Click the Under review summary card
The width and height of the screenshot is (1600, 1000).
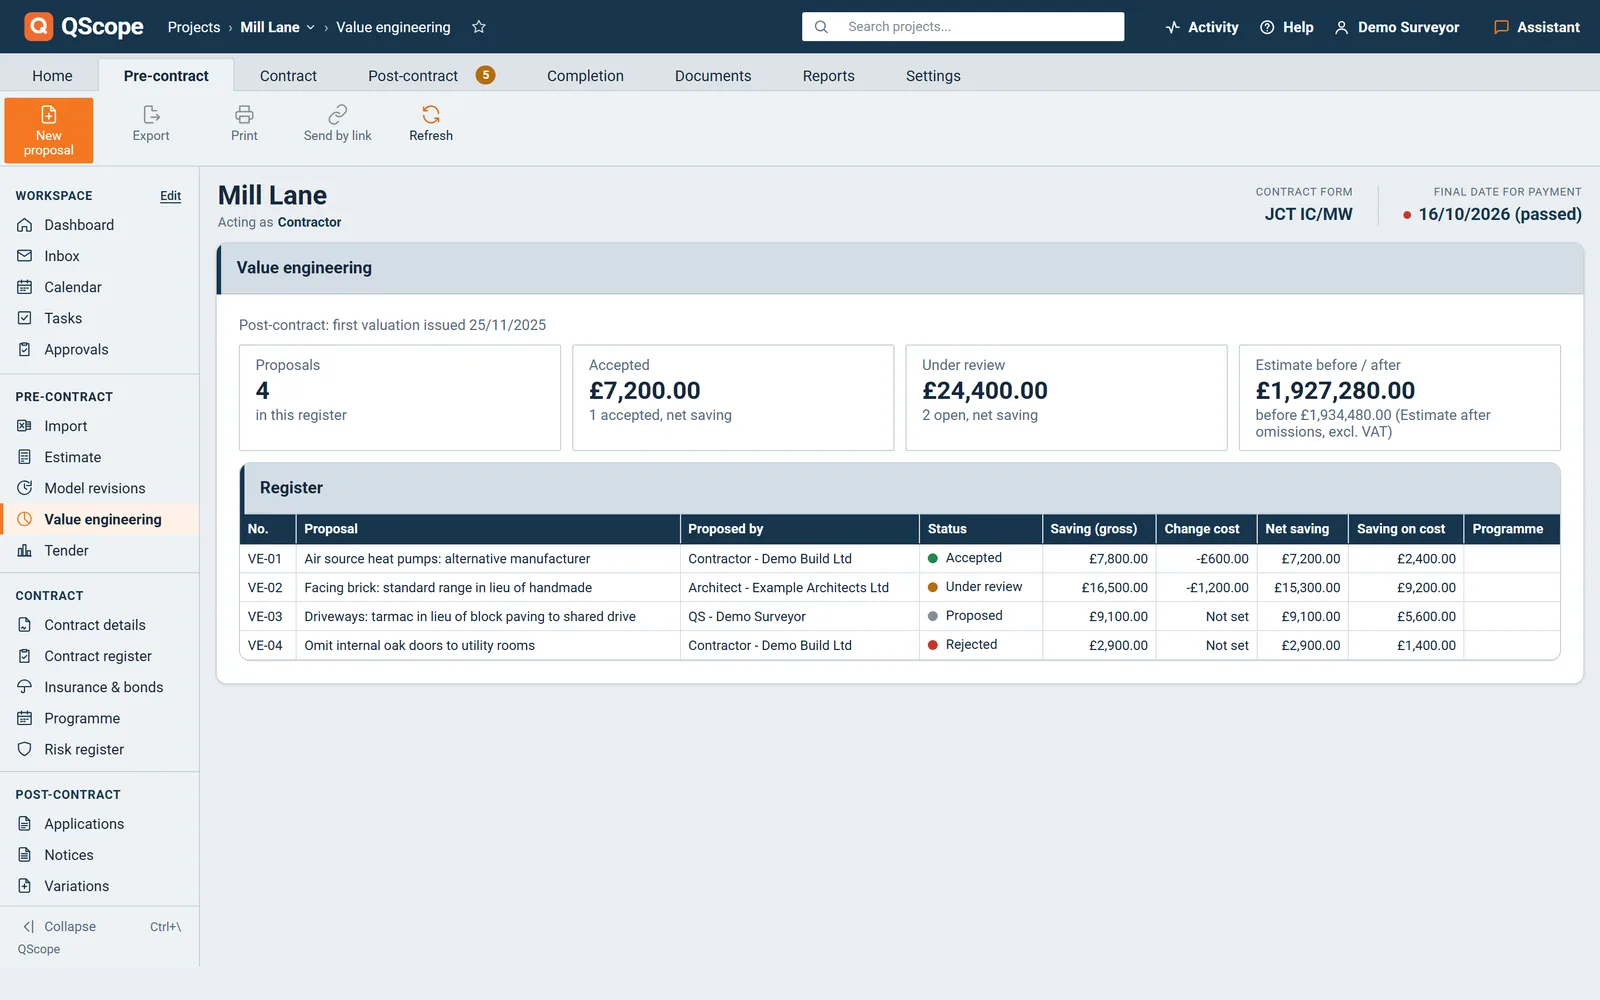click(1066, 398)
